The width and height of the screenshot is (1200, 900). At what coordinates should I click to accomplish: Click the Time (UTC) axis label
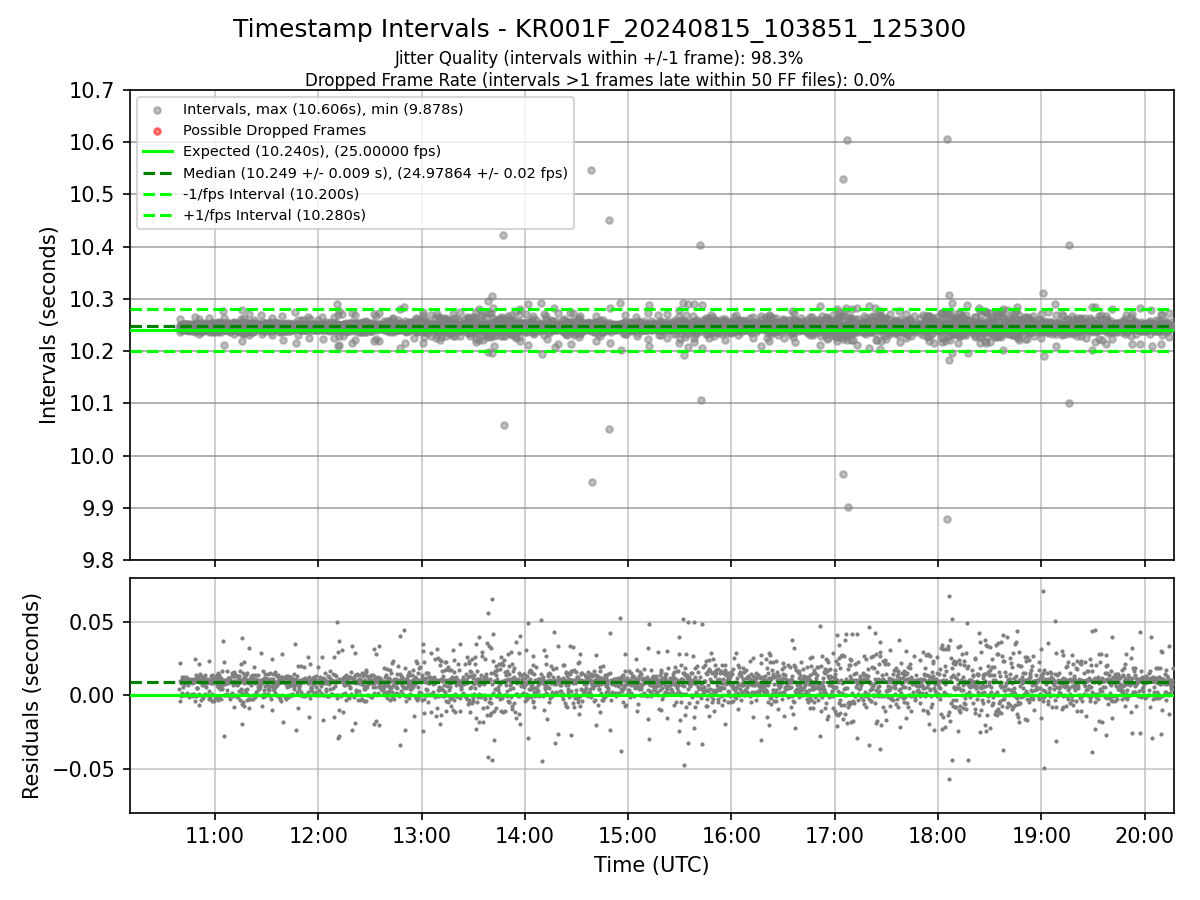click(x=651, y=865)
